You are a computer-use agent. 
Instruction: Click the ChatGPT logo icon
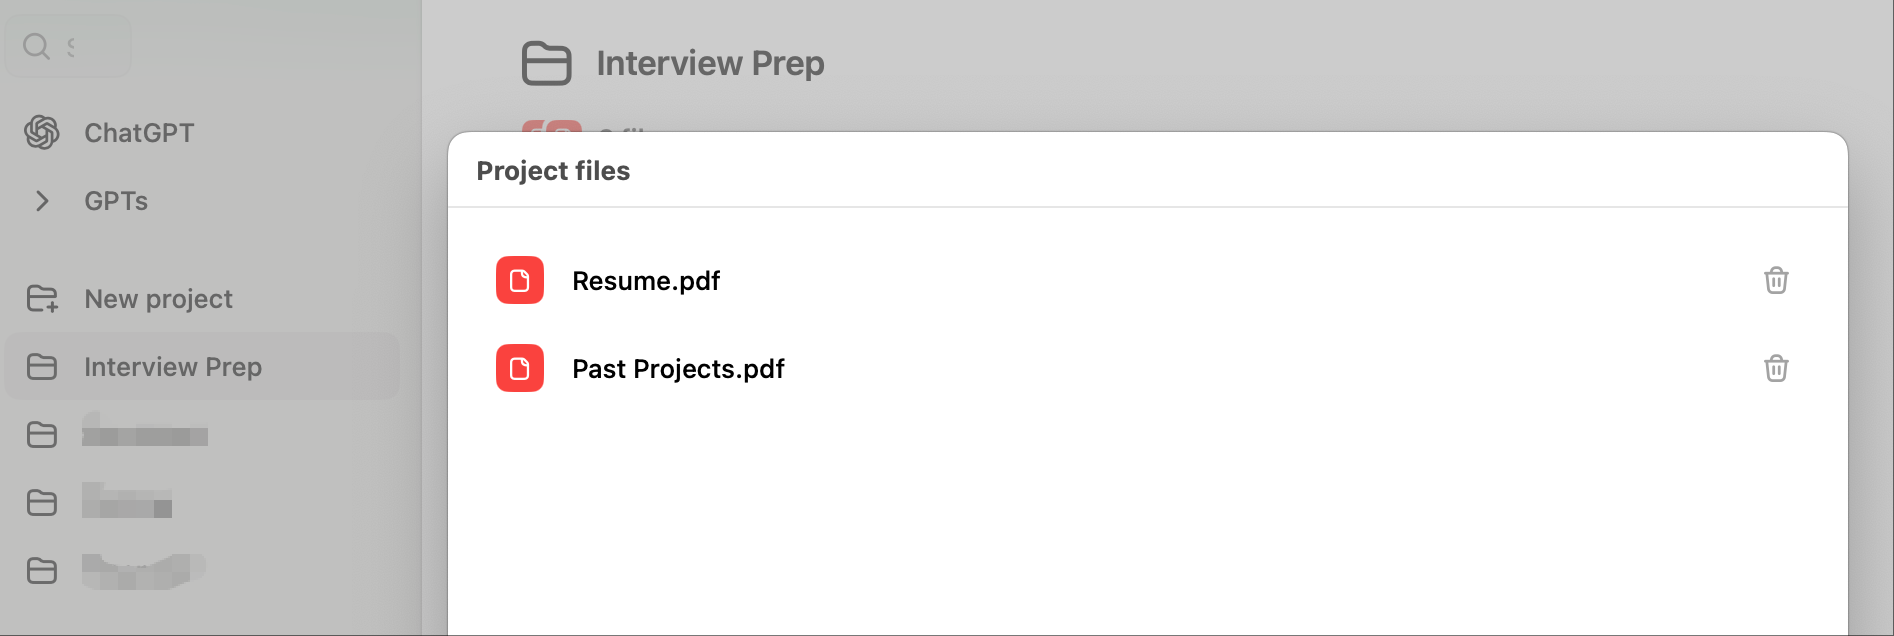click(41, 132)
